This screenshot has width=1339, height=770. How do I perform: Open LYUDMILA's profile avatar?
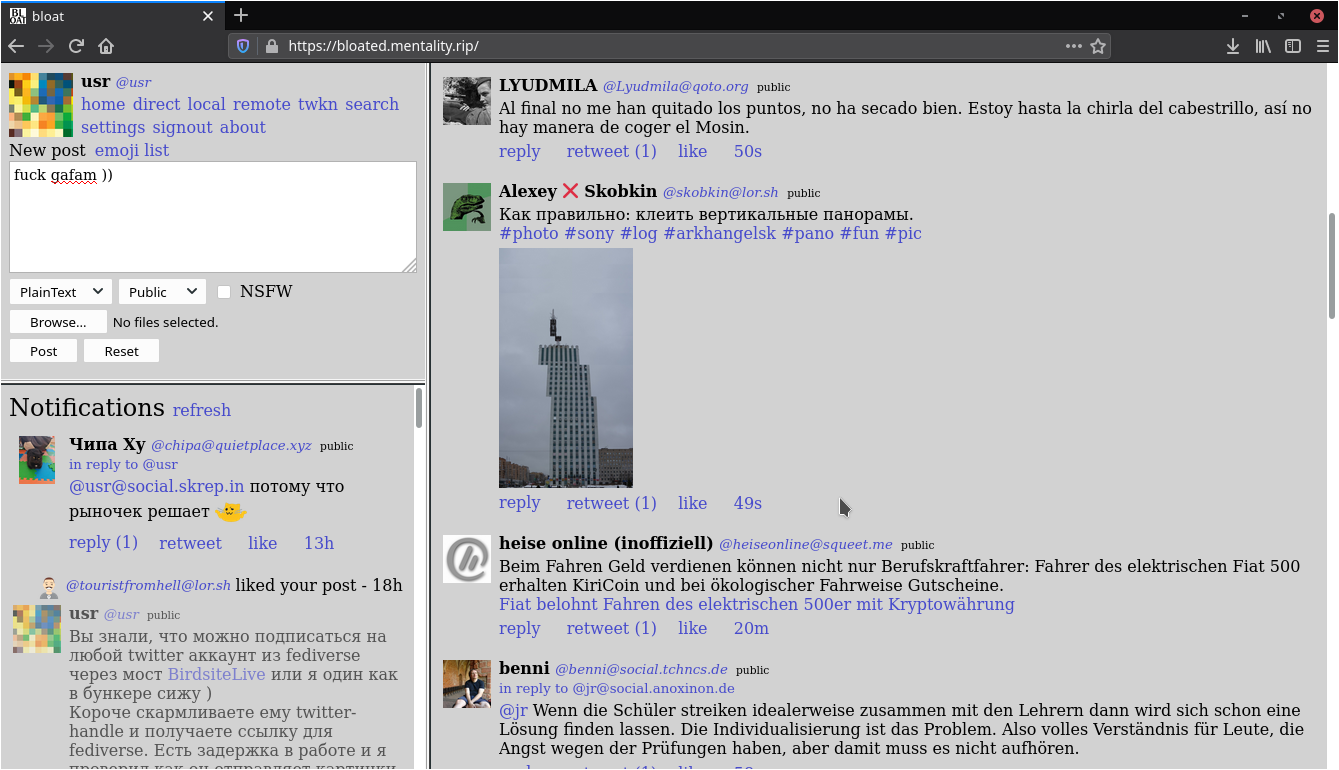click(x=467, y=100)
